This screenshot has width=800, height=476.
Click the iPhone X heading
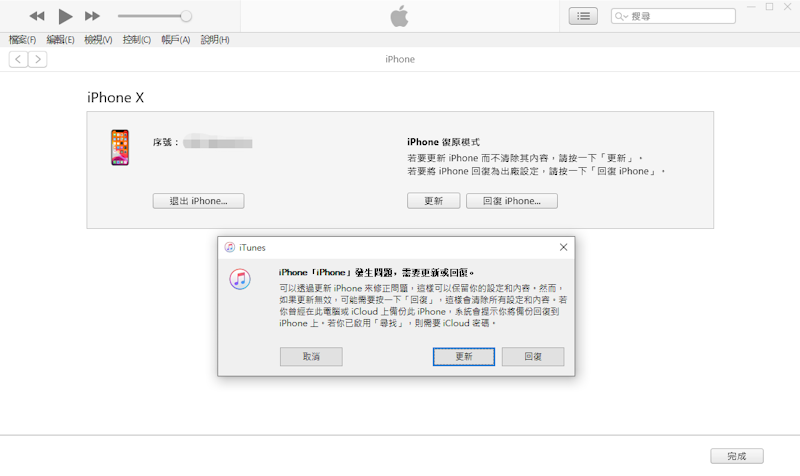(x=115, y=97)
